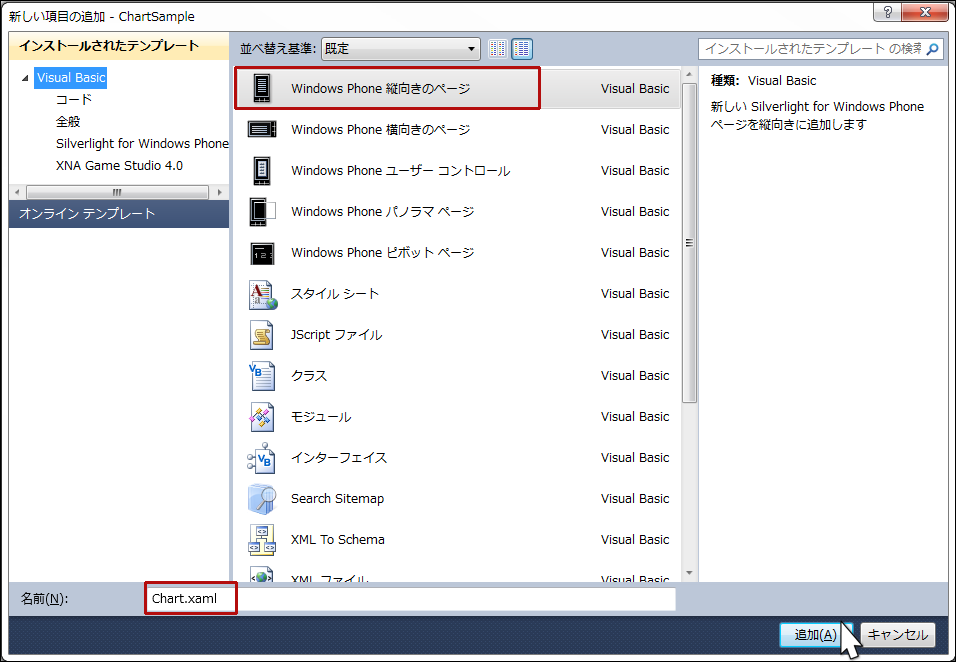Open the 並べ替え基準 sort dropdown

(x=401, y=49)
